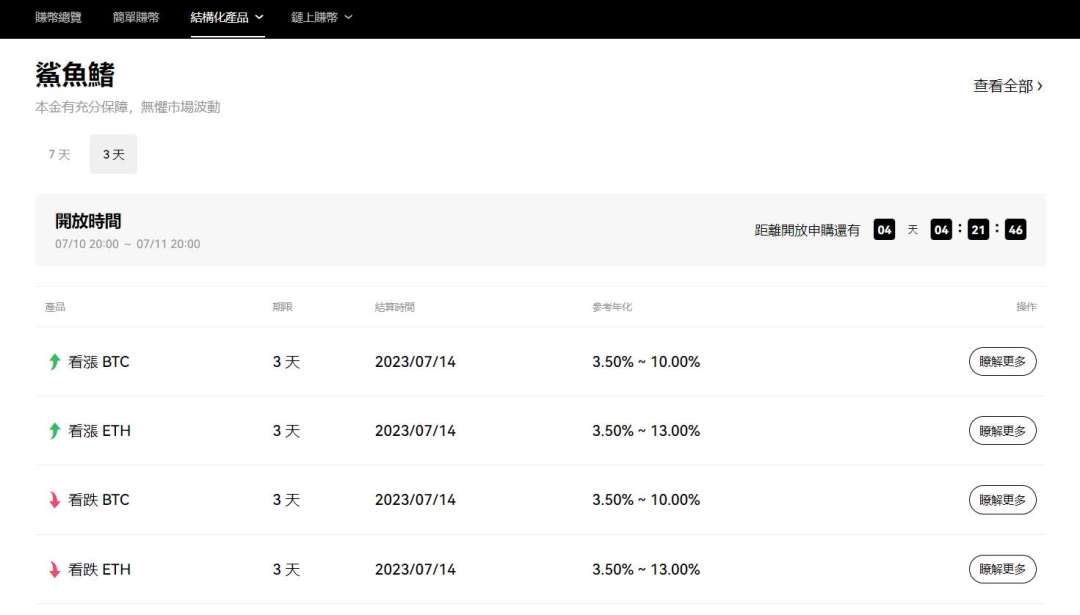The width and height of the screenshot is (1080, 615).
Task: Expand the 結構化產品 dropdown menu
Action: [x=227, y=17]
